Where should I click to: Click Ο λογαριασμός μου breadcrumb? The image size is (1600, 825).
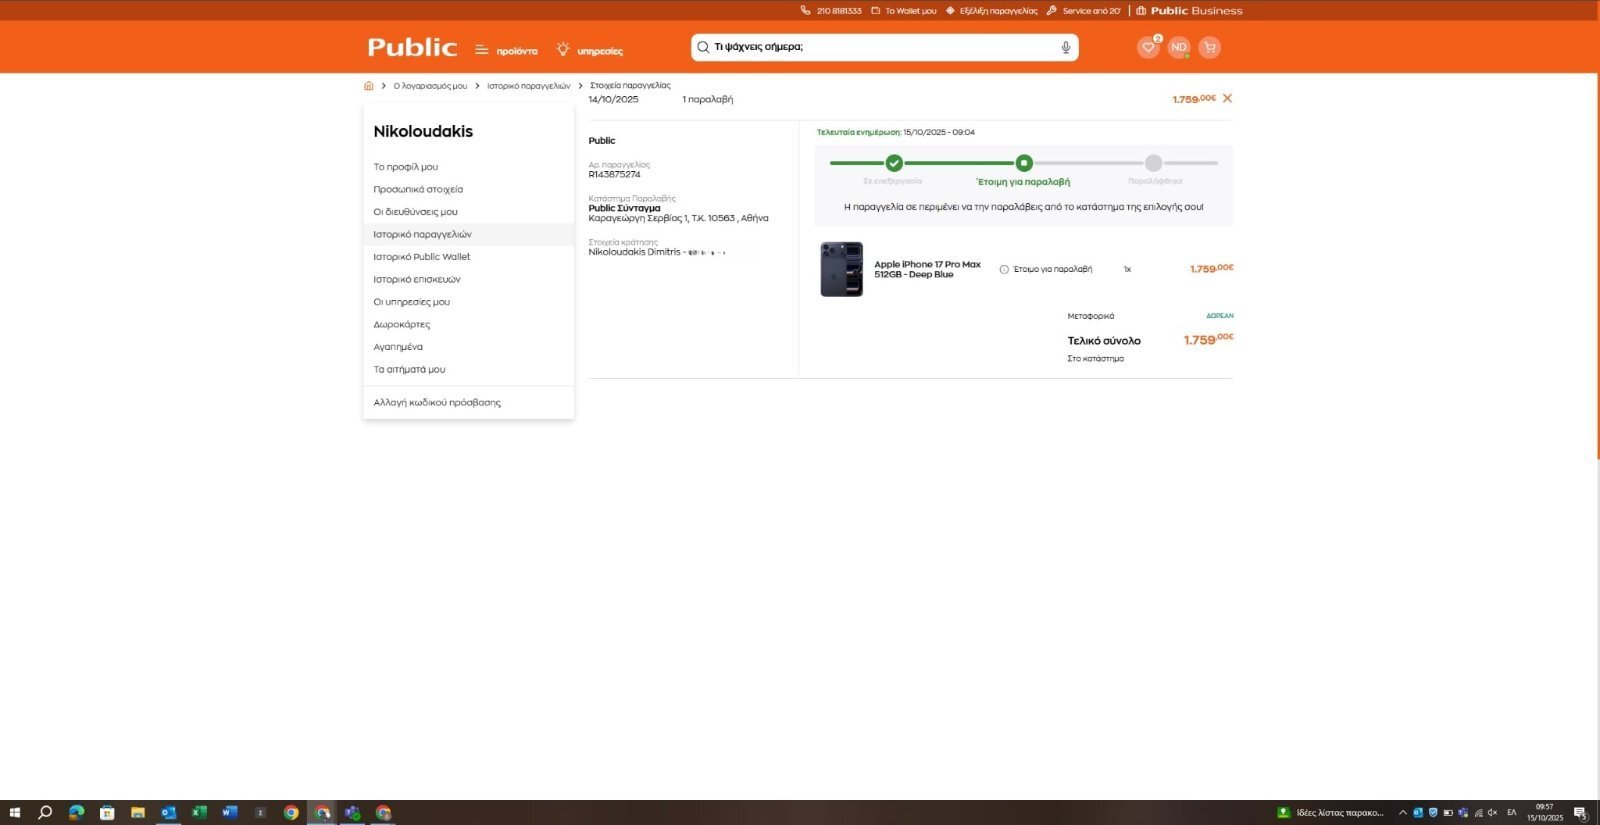coord(430,86)
